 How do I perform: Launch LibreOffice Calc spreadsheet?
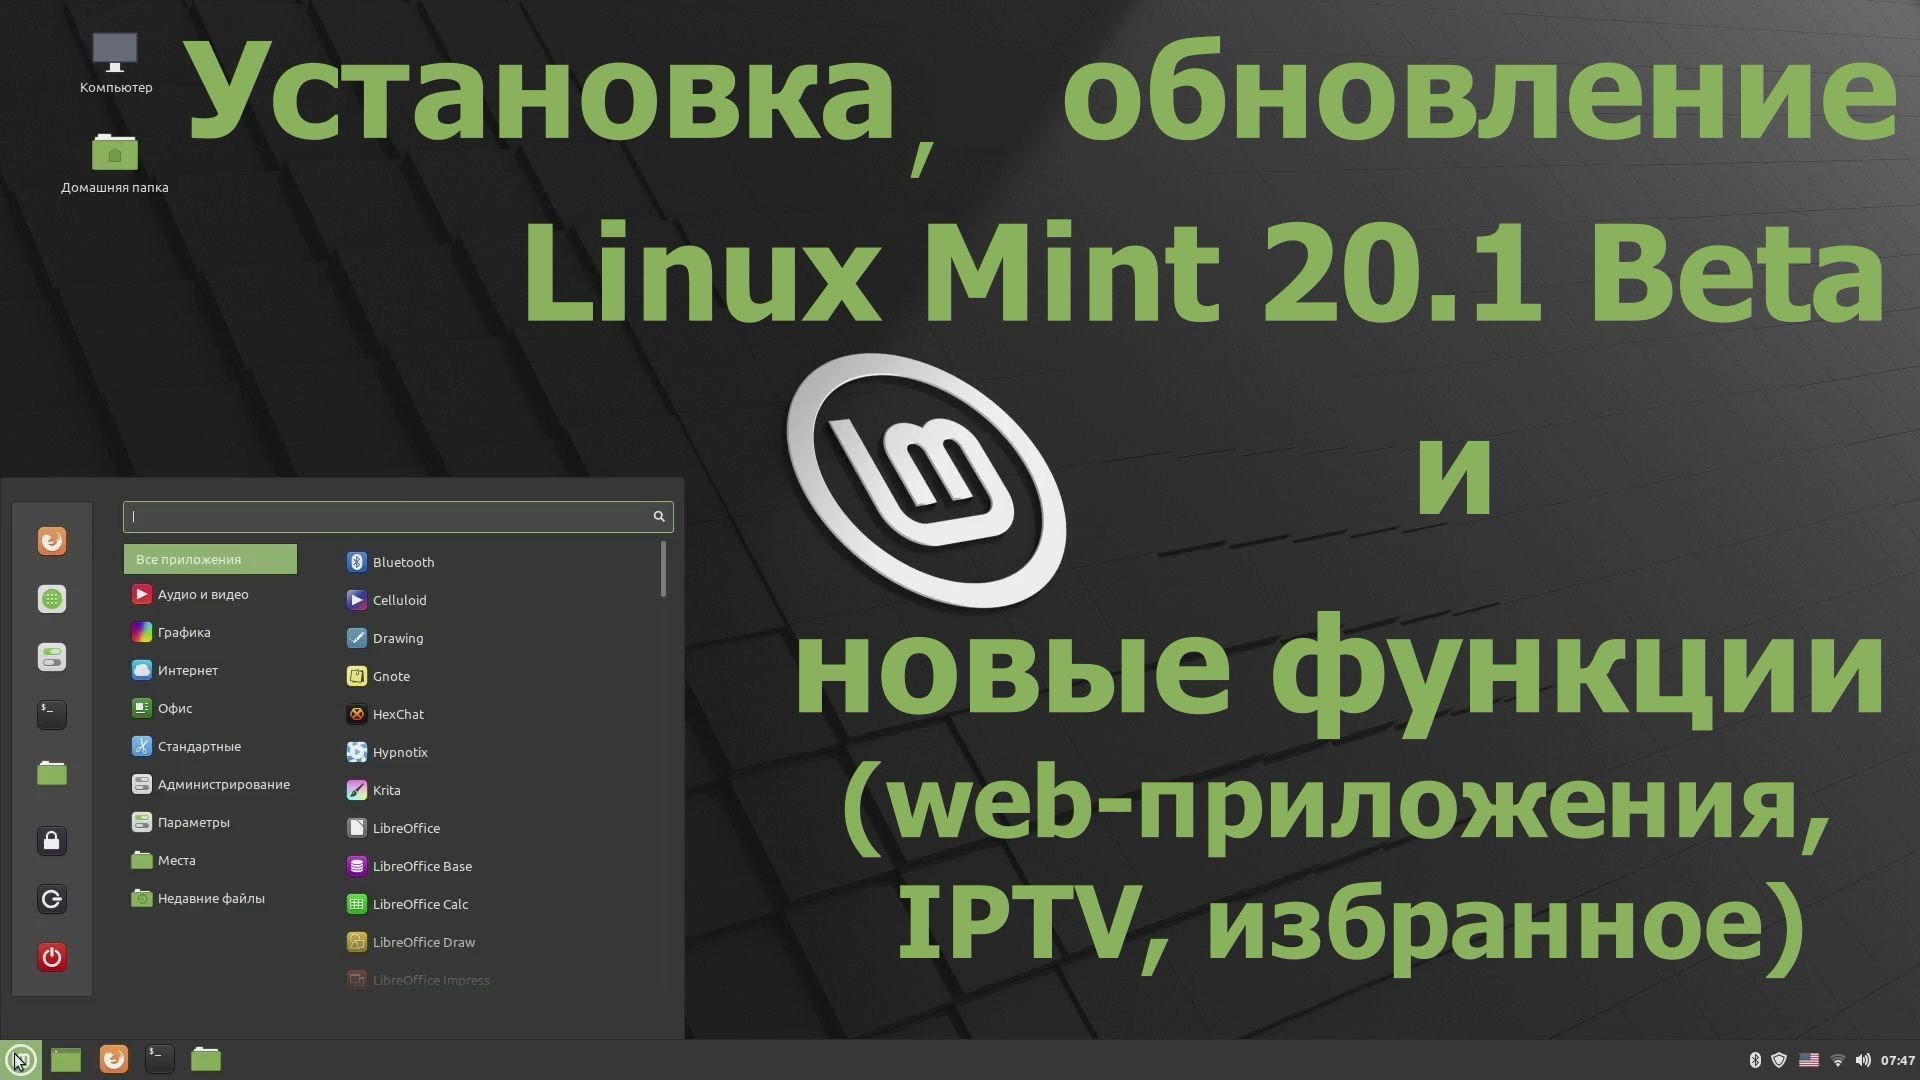[418, 902]
